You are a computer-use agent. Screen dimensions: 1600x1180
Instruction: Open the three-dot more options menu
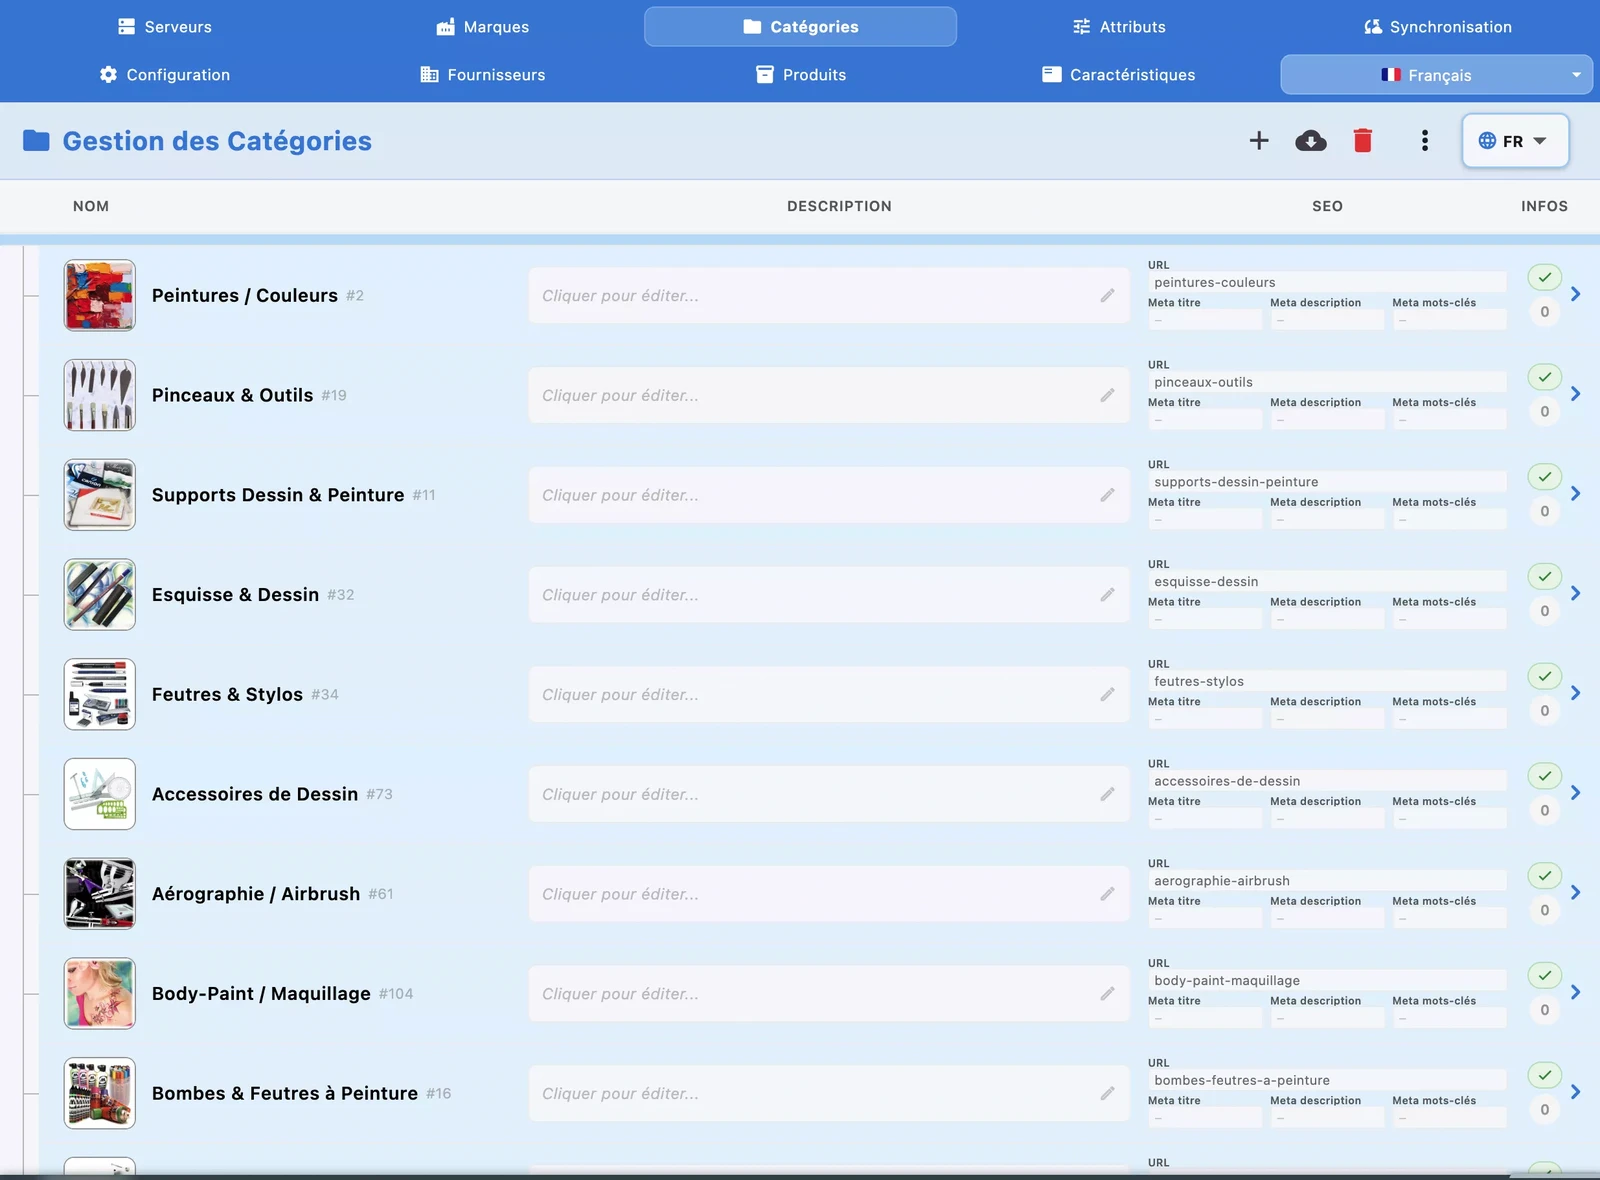pos(1424,141)
